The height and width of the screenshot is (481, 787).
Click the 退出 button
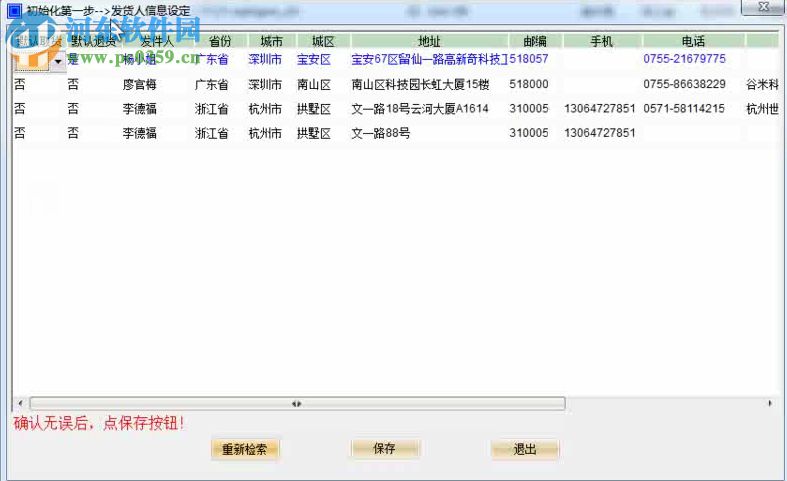tap(524, 449)
